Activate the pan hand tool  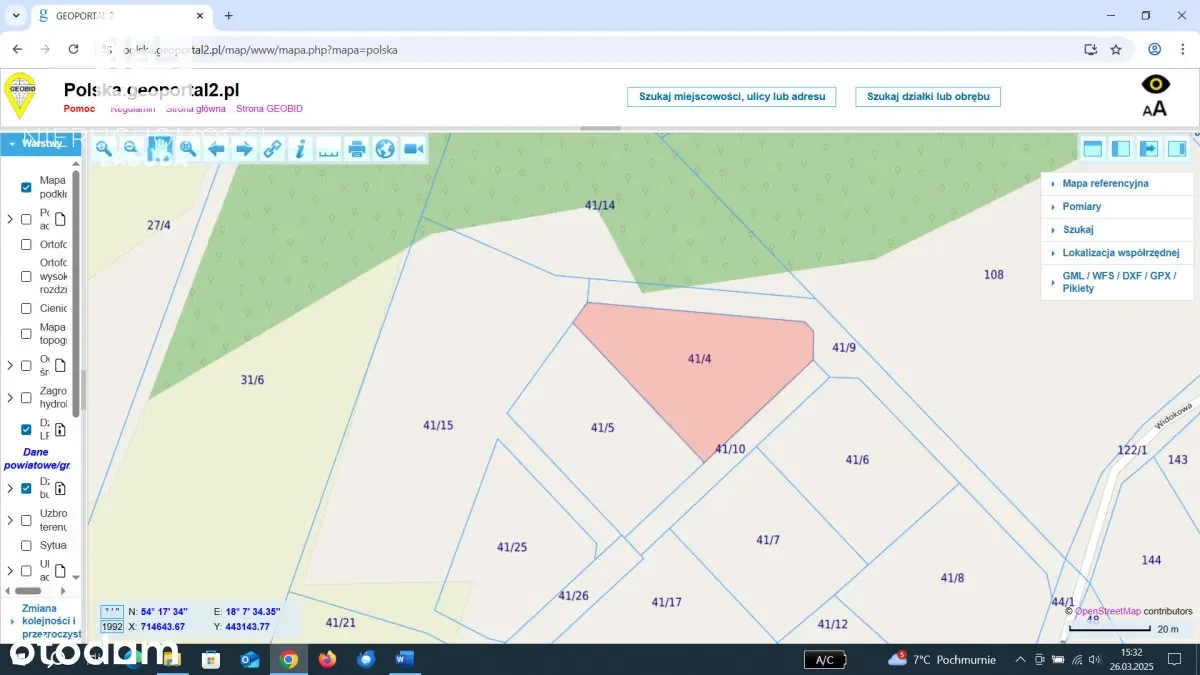[160, 149]
